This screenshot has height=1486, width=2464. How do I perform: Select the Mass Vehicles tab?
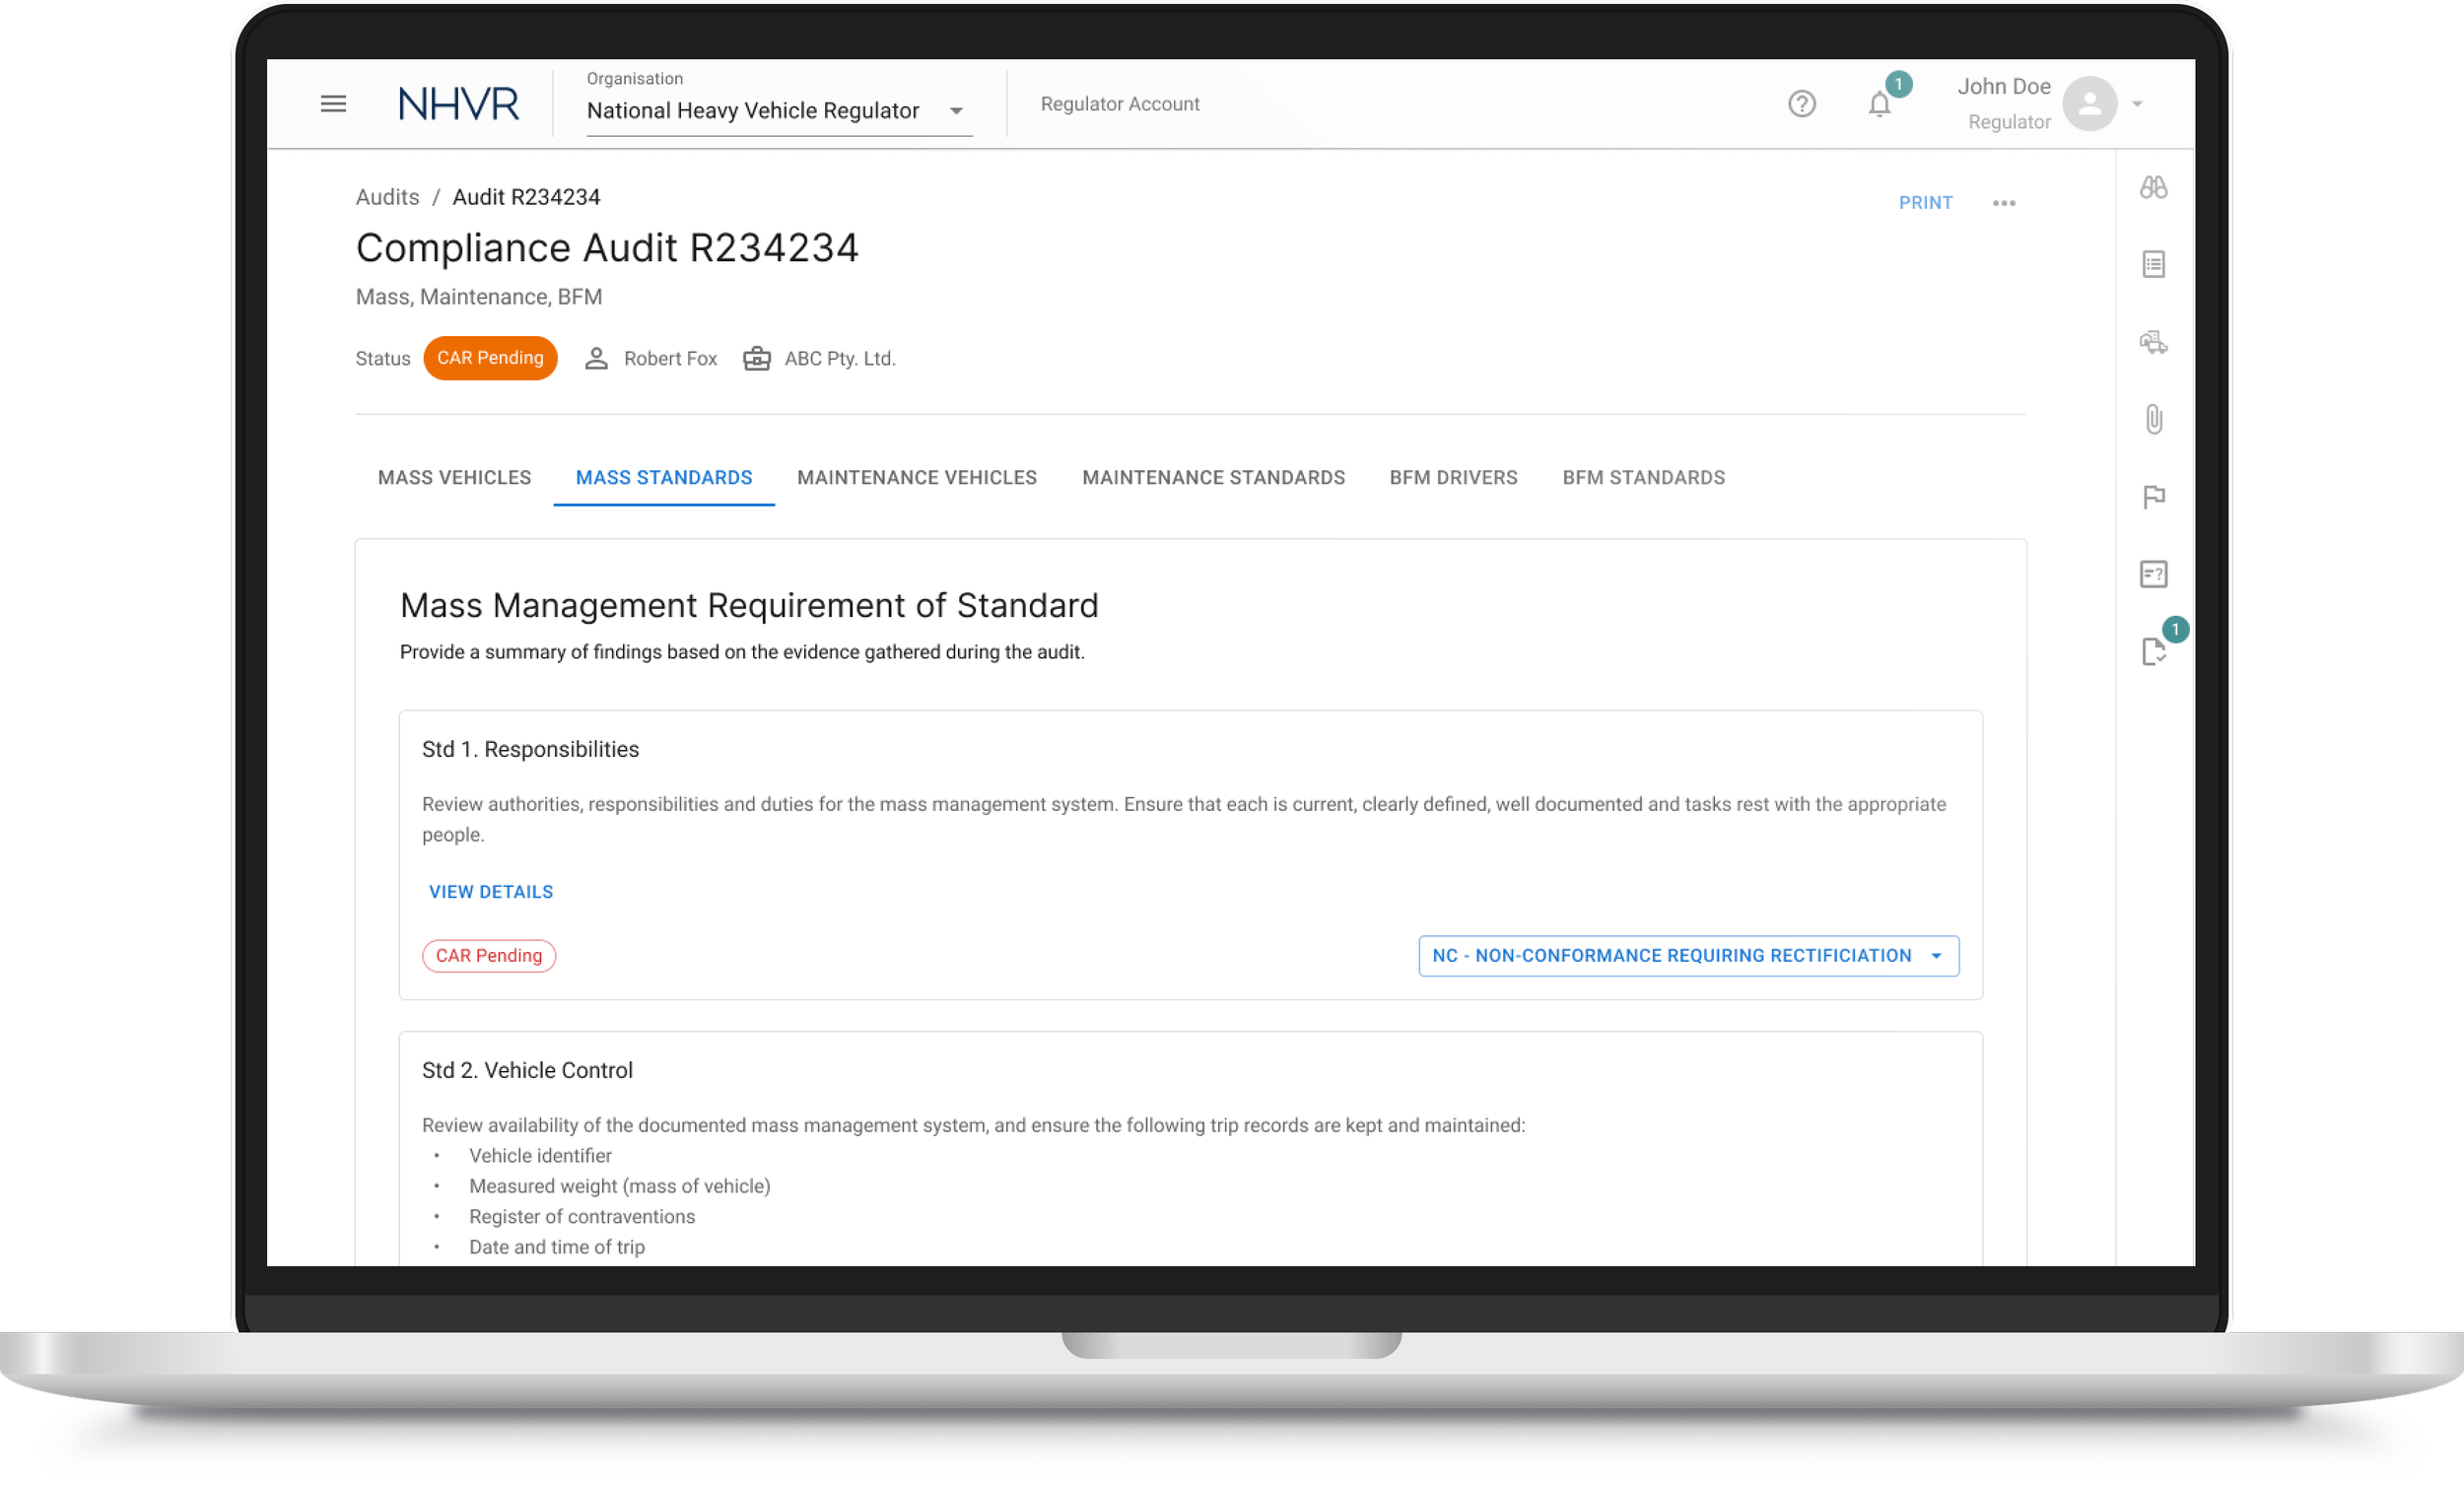454,478
